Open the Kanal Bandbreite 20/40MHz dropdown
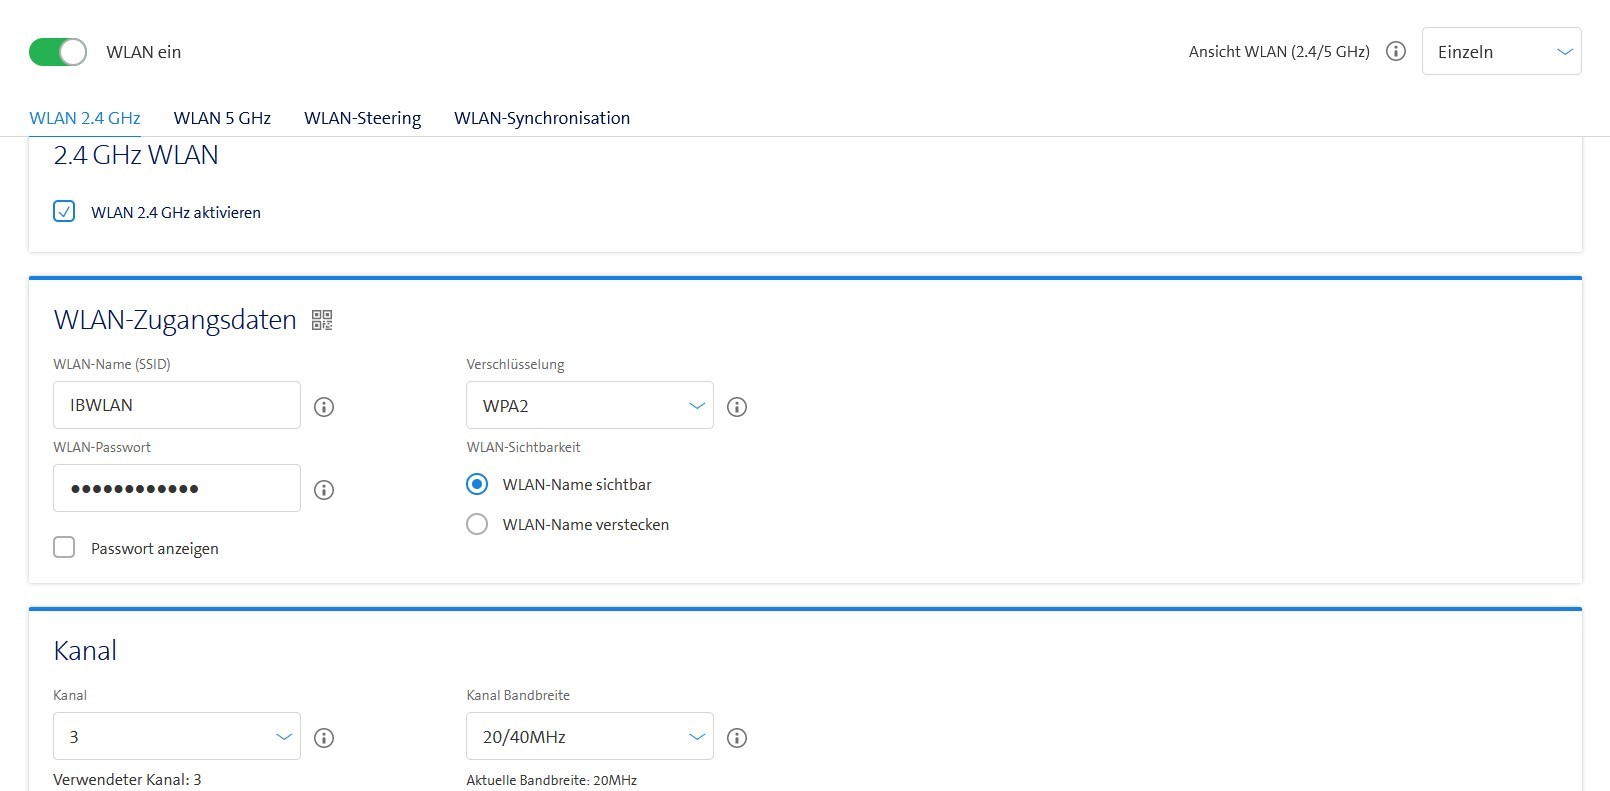 [590, 737]
